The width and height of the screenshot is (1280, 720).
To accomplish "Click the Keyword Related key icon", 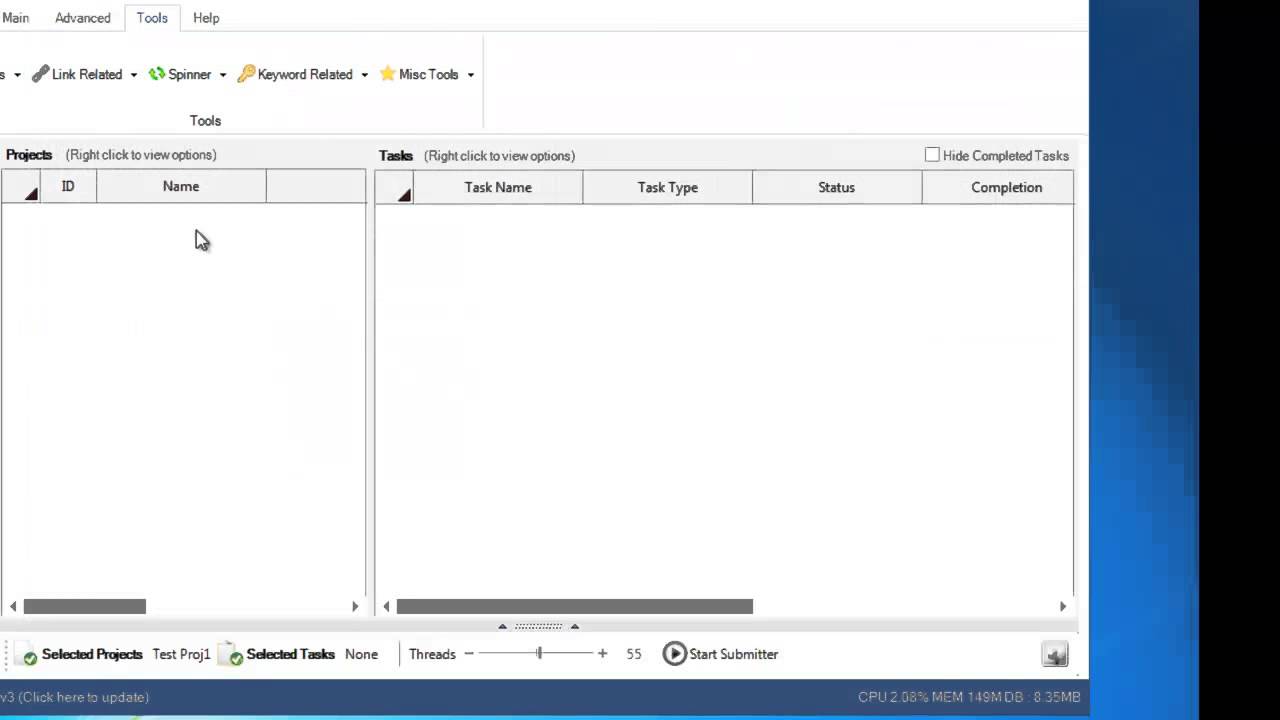I will [246, 74].
